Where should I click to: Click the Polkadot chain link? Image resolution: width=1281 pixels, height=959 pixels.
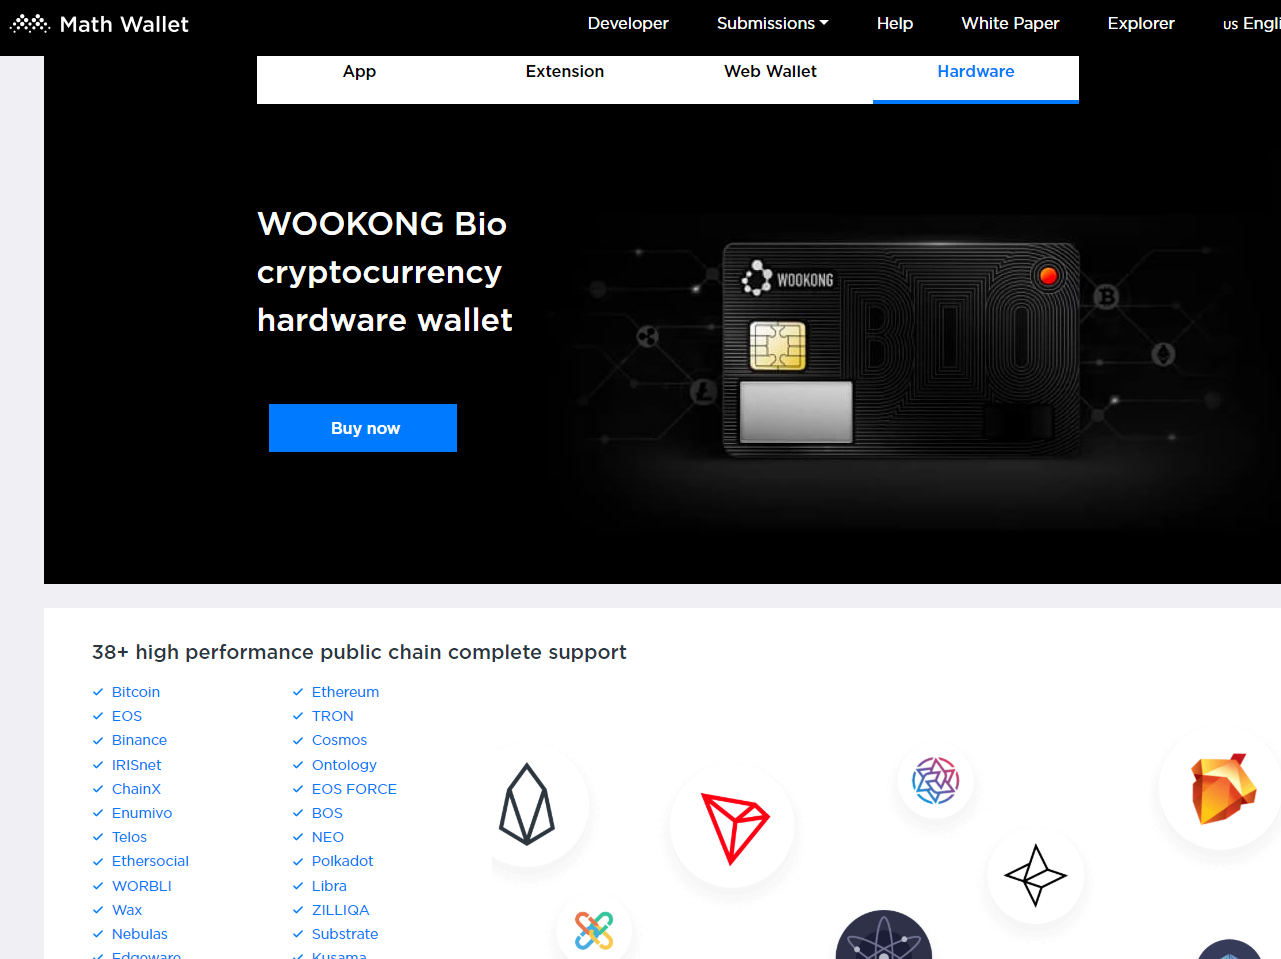[342, 861]
